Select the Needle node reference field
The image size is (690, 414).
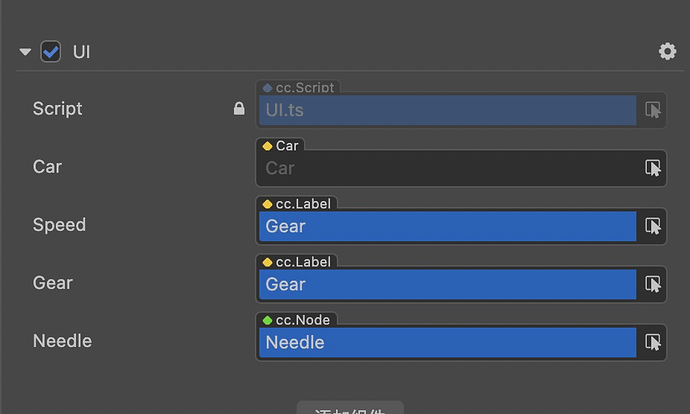click(x=446, y=342)
